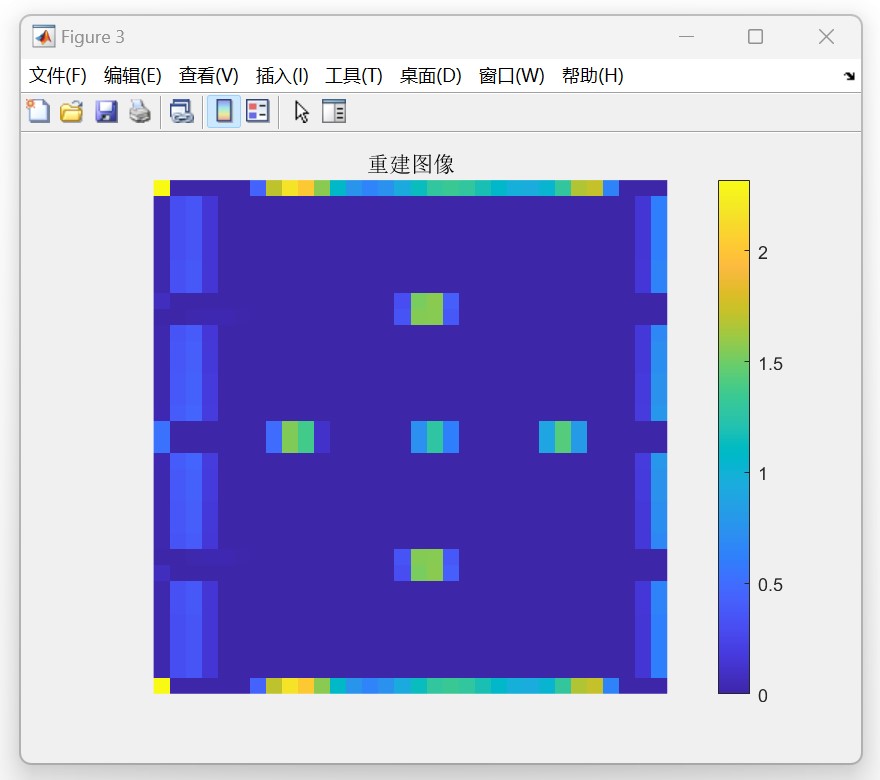
Task: Minimize the Figure 3 window
Action: [x=686, y=36]
